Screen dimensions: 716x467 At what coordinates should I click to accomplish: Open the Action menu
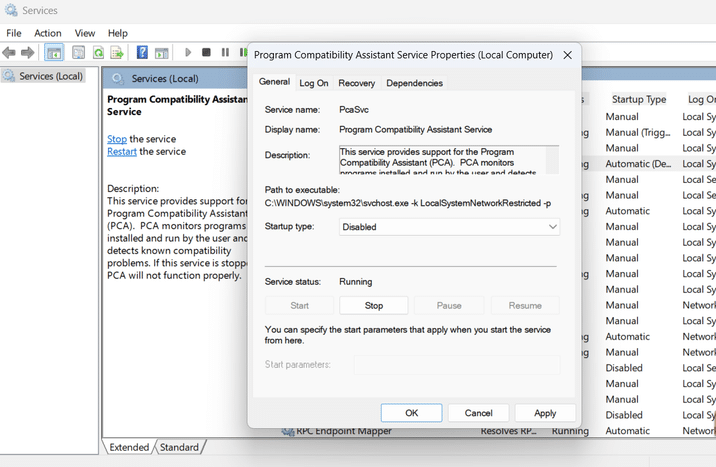pos(47,33)
